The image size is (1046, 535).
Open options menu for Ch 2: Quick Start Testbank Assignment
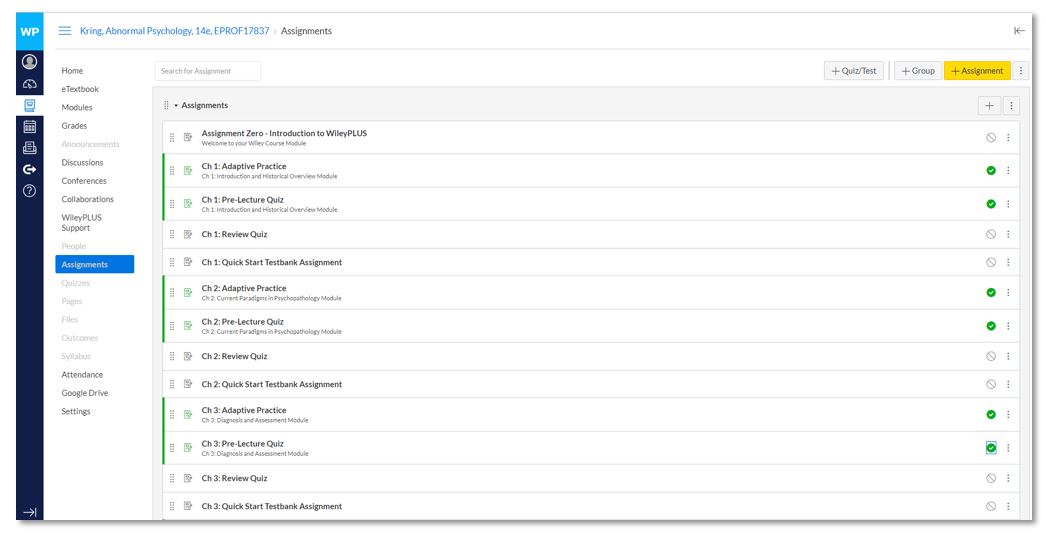tap(1008, 384)
